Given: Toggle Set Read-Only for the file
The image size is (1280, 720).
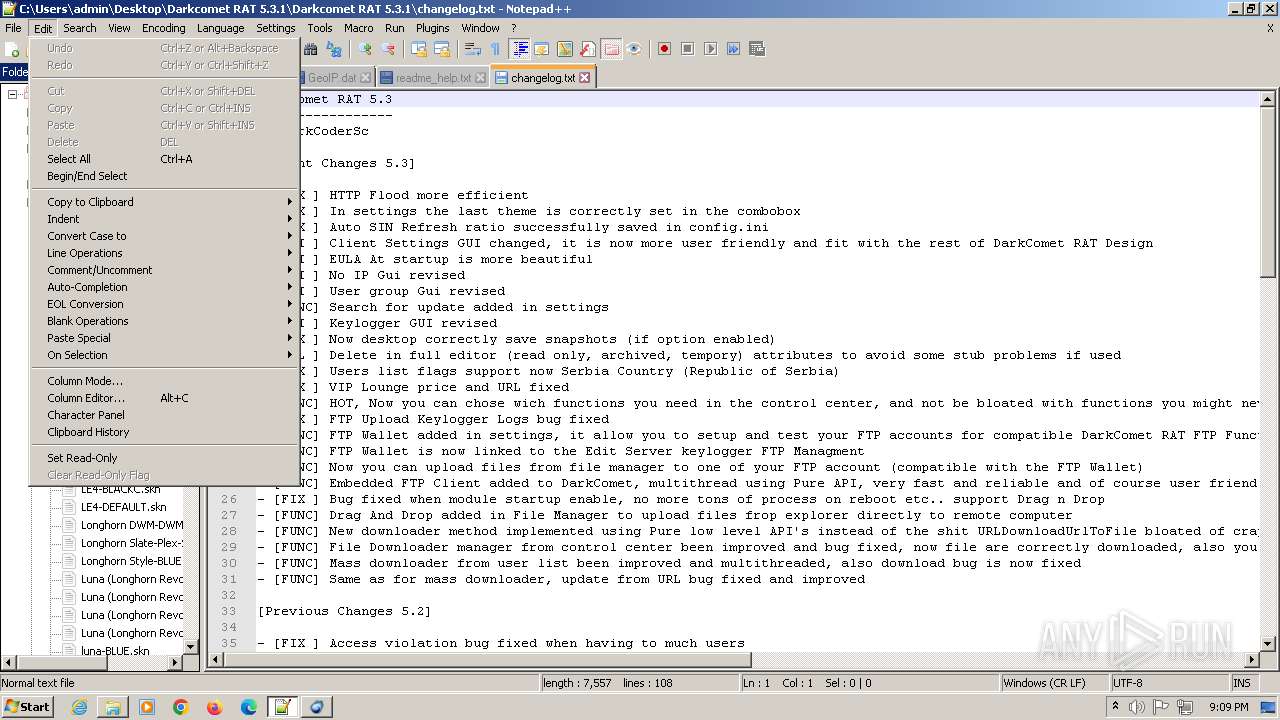Looking at the screenshot, I should [165, 458].
